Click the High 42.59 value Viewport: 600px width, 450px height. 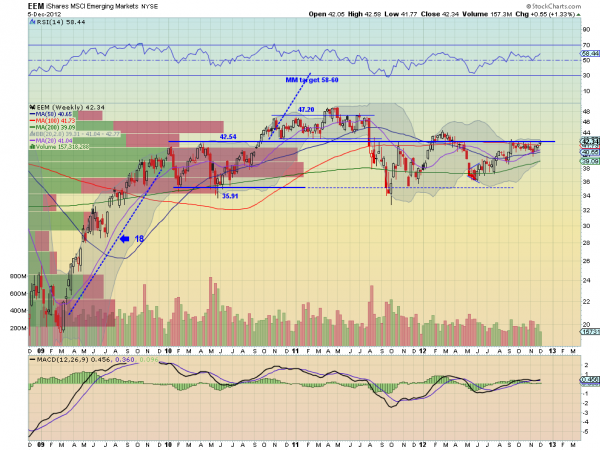click(364, 14)
